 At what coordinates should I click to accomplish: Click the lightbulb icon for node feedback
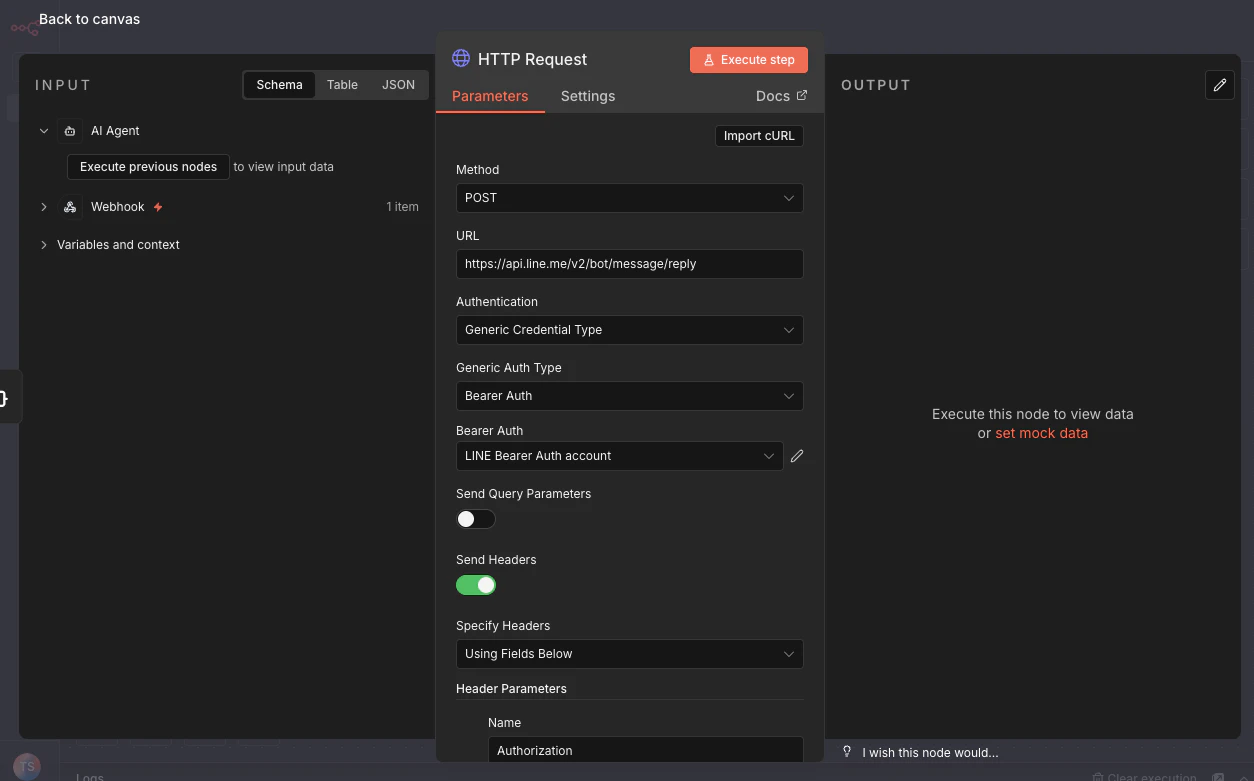tap(847, 752)
